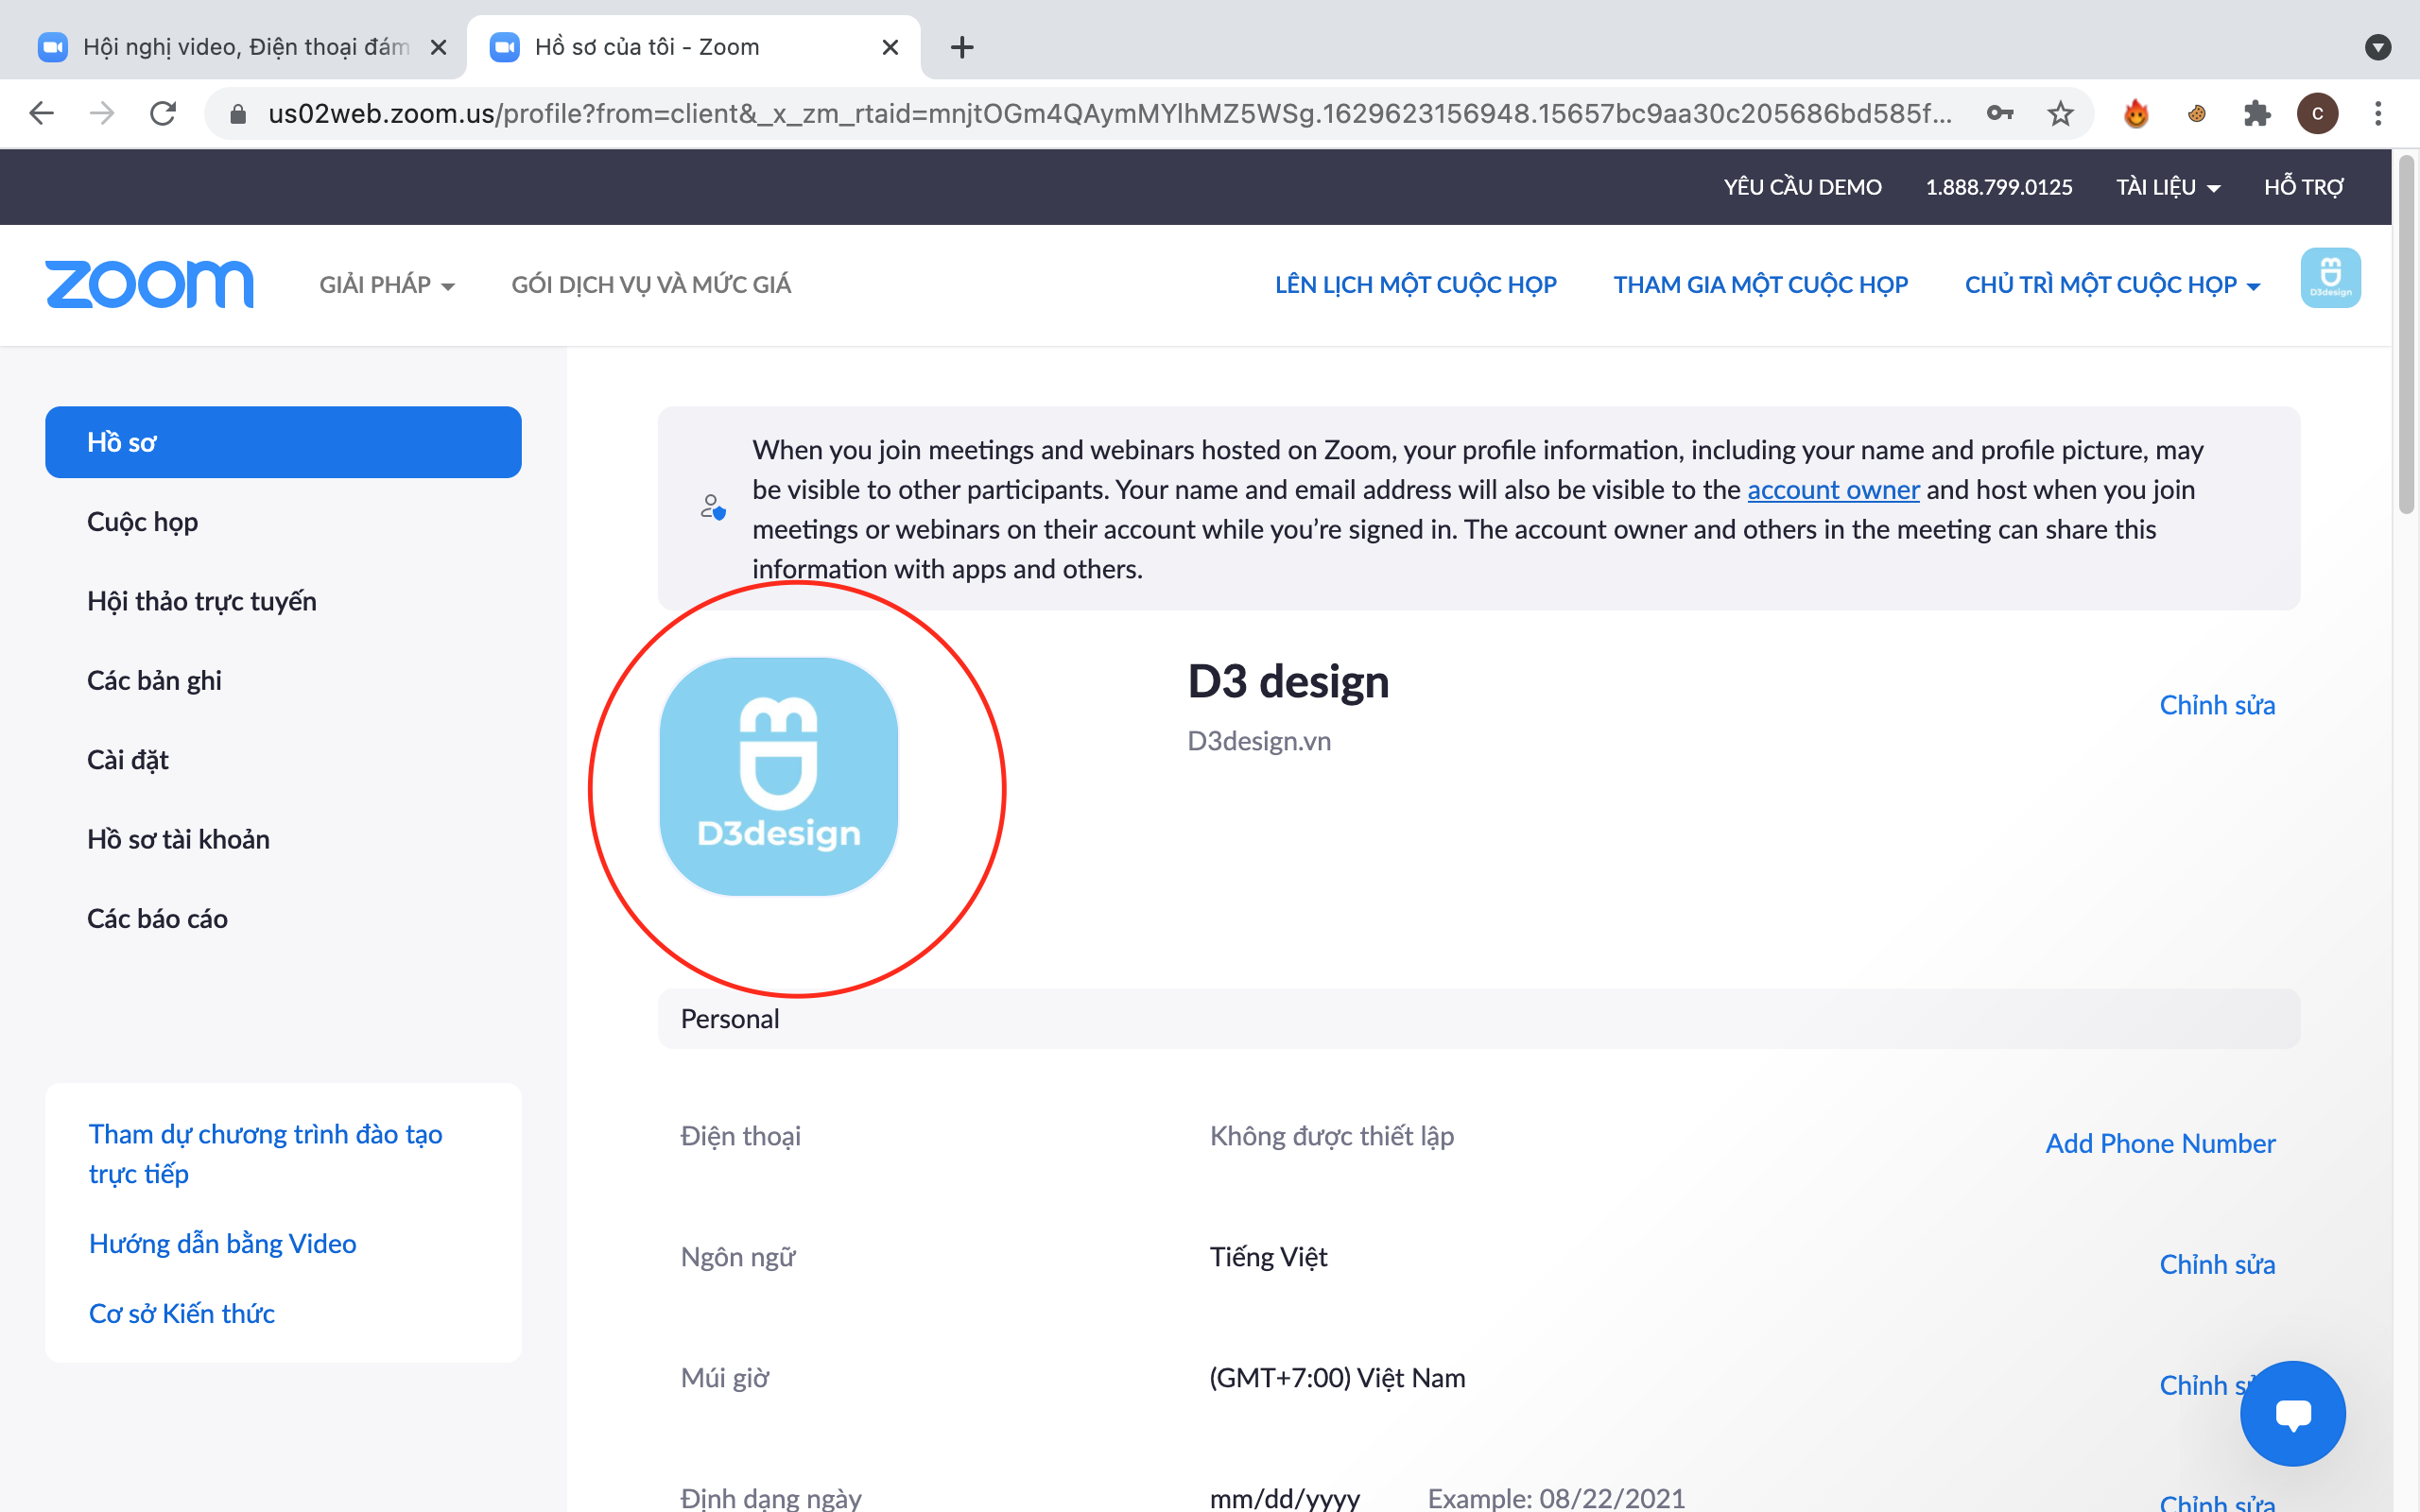2420x1512 pixels.
Task: Click the D3design.vn text
Action: pyautogui.click(x=1259, y=741)
